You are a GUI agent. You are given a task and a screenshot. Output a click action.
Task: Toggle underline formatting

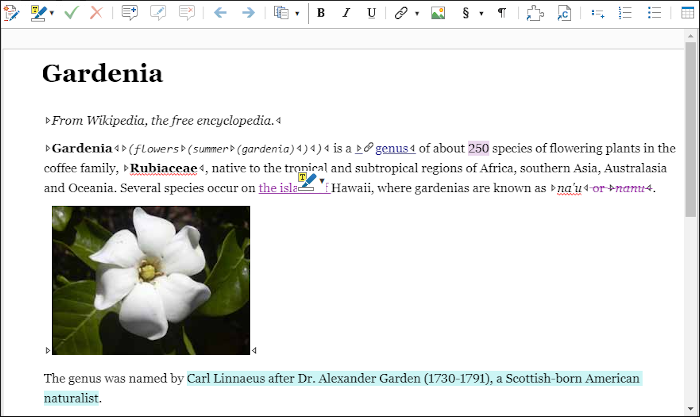coord(372,13)
